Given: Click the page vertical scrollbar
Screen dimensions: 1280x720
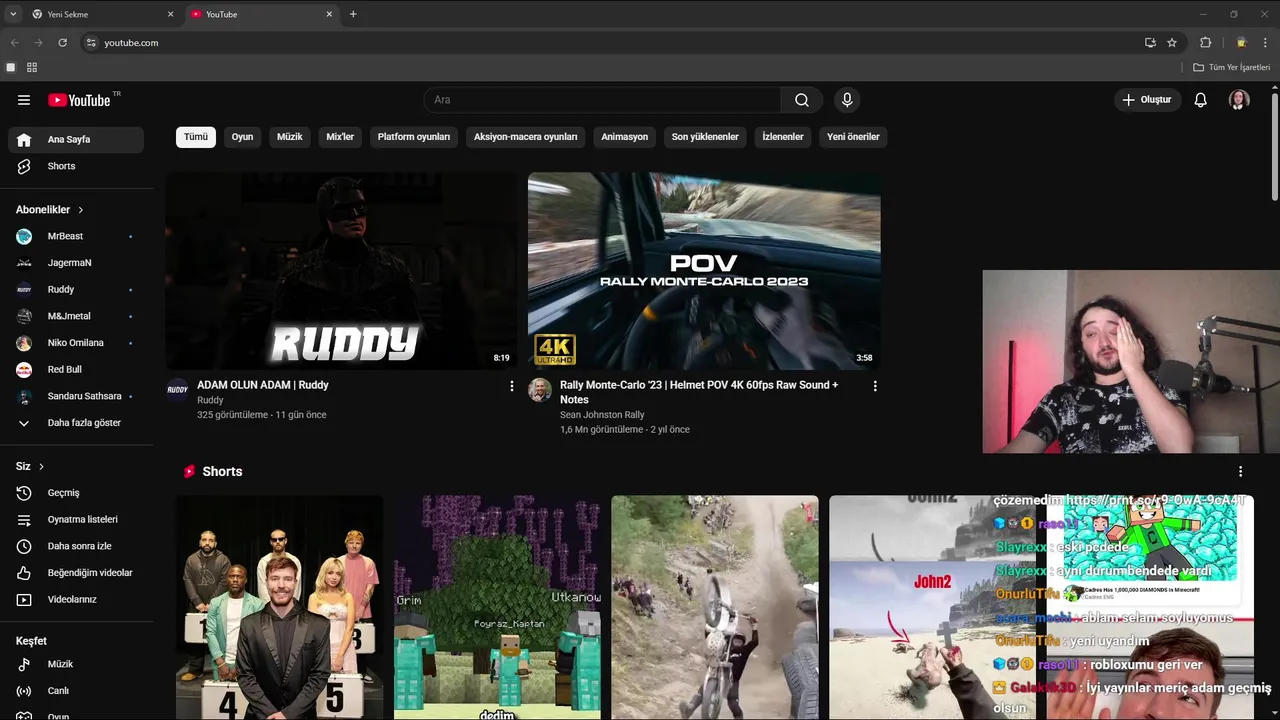Looking at the screenshot, I should click(x=1275, y=146).
